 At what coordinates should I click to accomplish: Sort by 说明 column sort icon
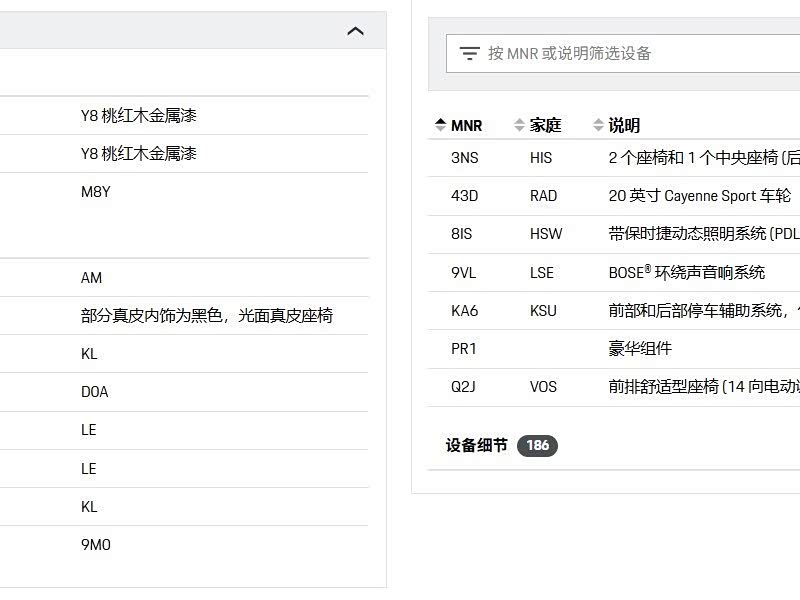(598, 125)
